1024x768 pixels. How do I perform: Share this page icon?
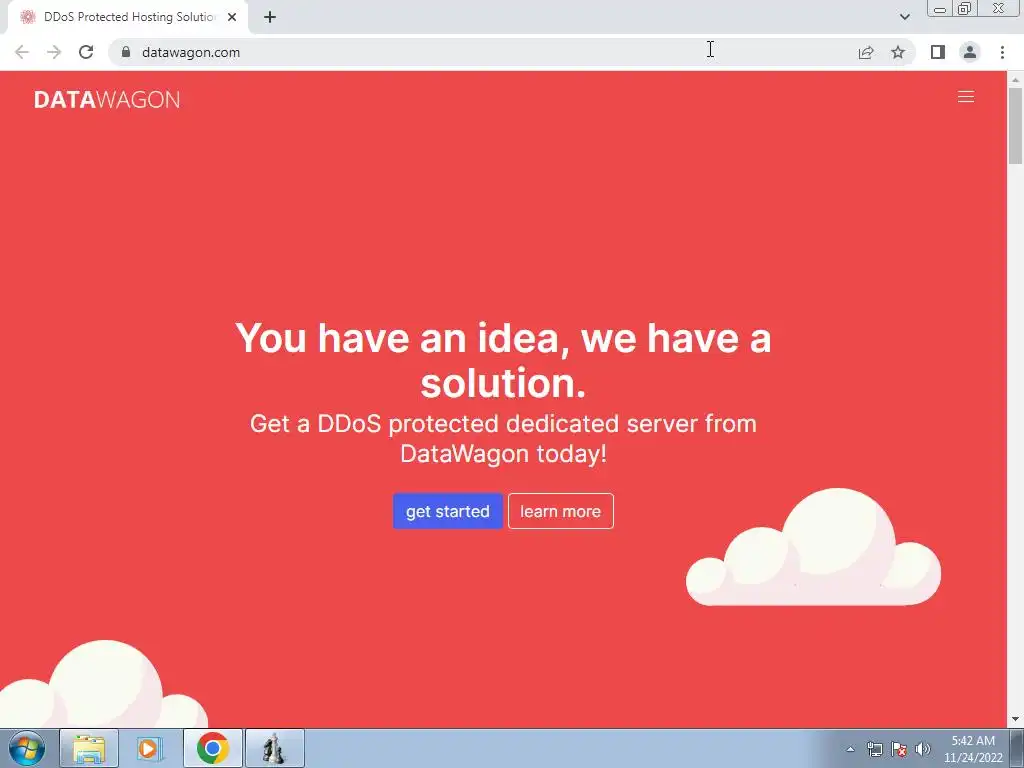point(866,52)
